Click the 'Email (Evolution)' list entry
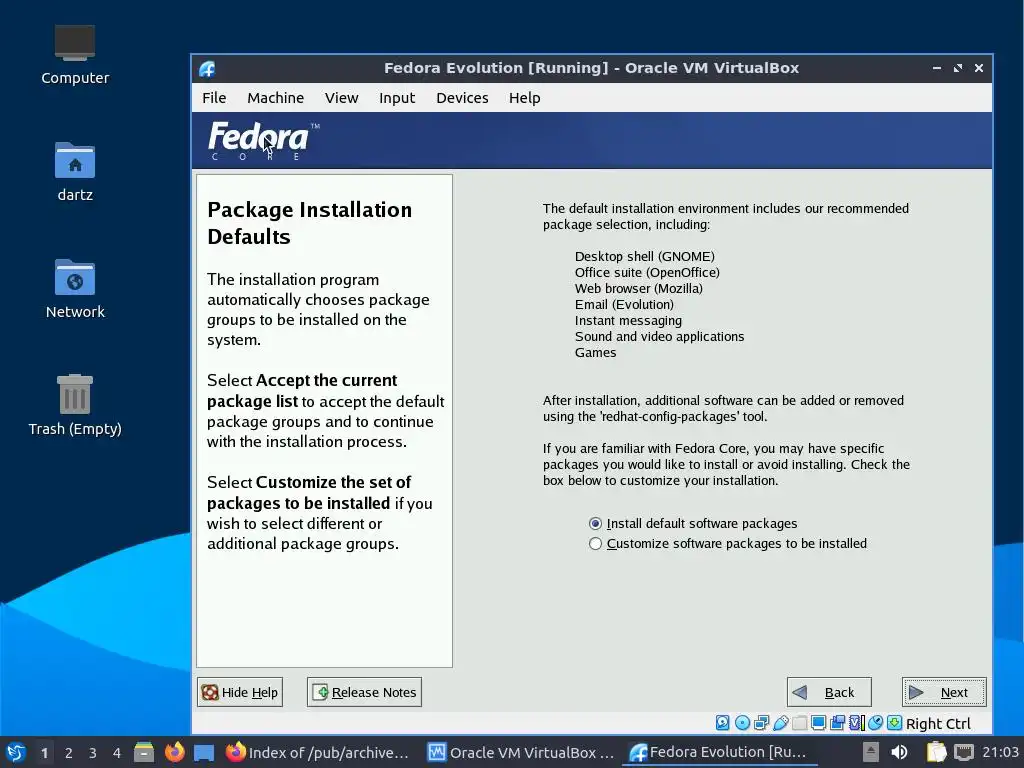The width and height of the screenshot is (1024, 768). [x=624, y=304]
